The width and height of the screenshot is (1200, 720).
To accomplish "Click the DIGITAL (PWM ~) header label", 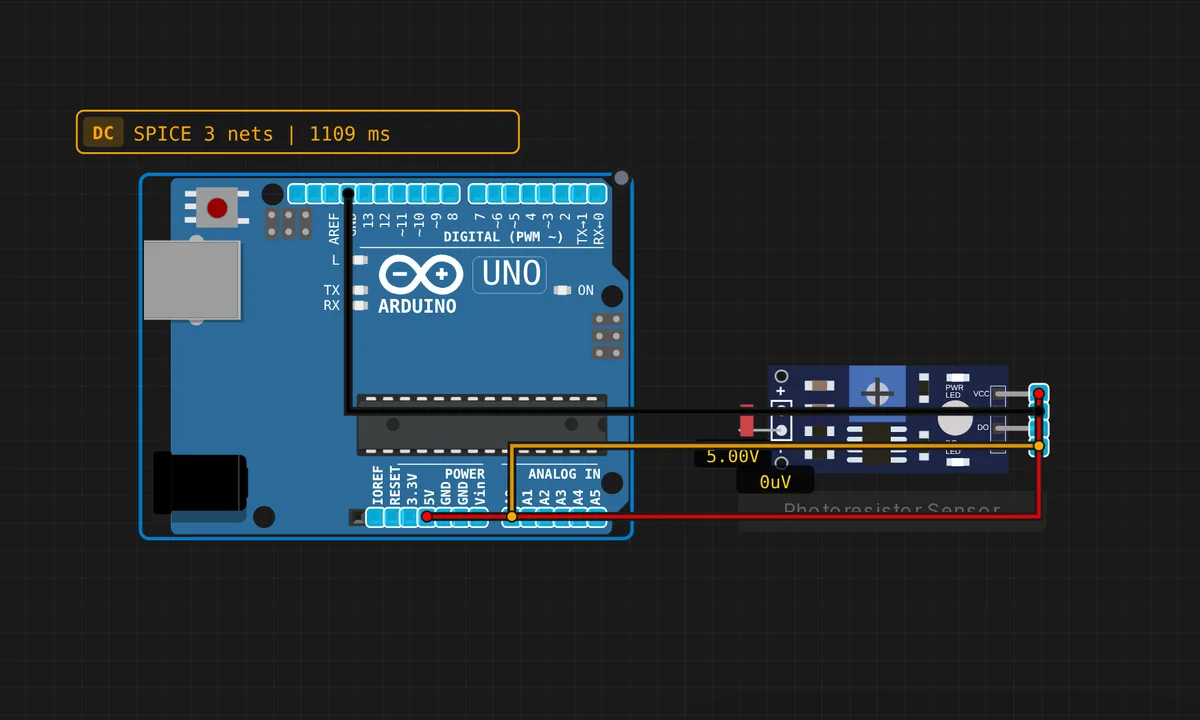I will (506, 237).
